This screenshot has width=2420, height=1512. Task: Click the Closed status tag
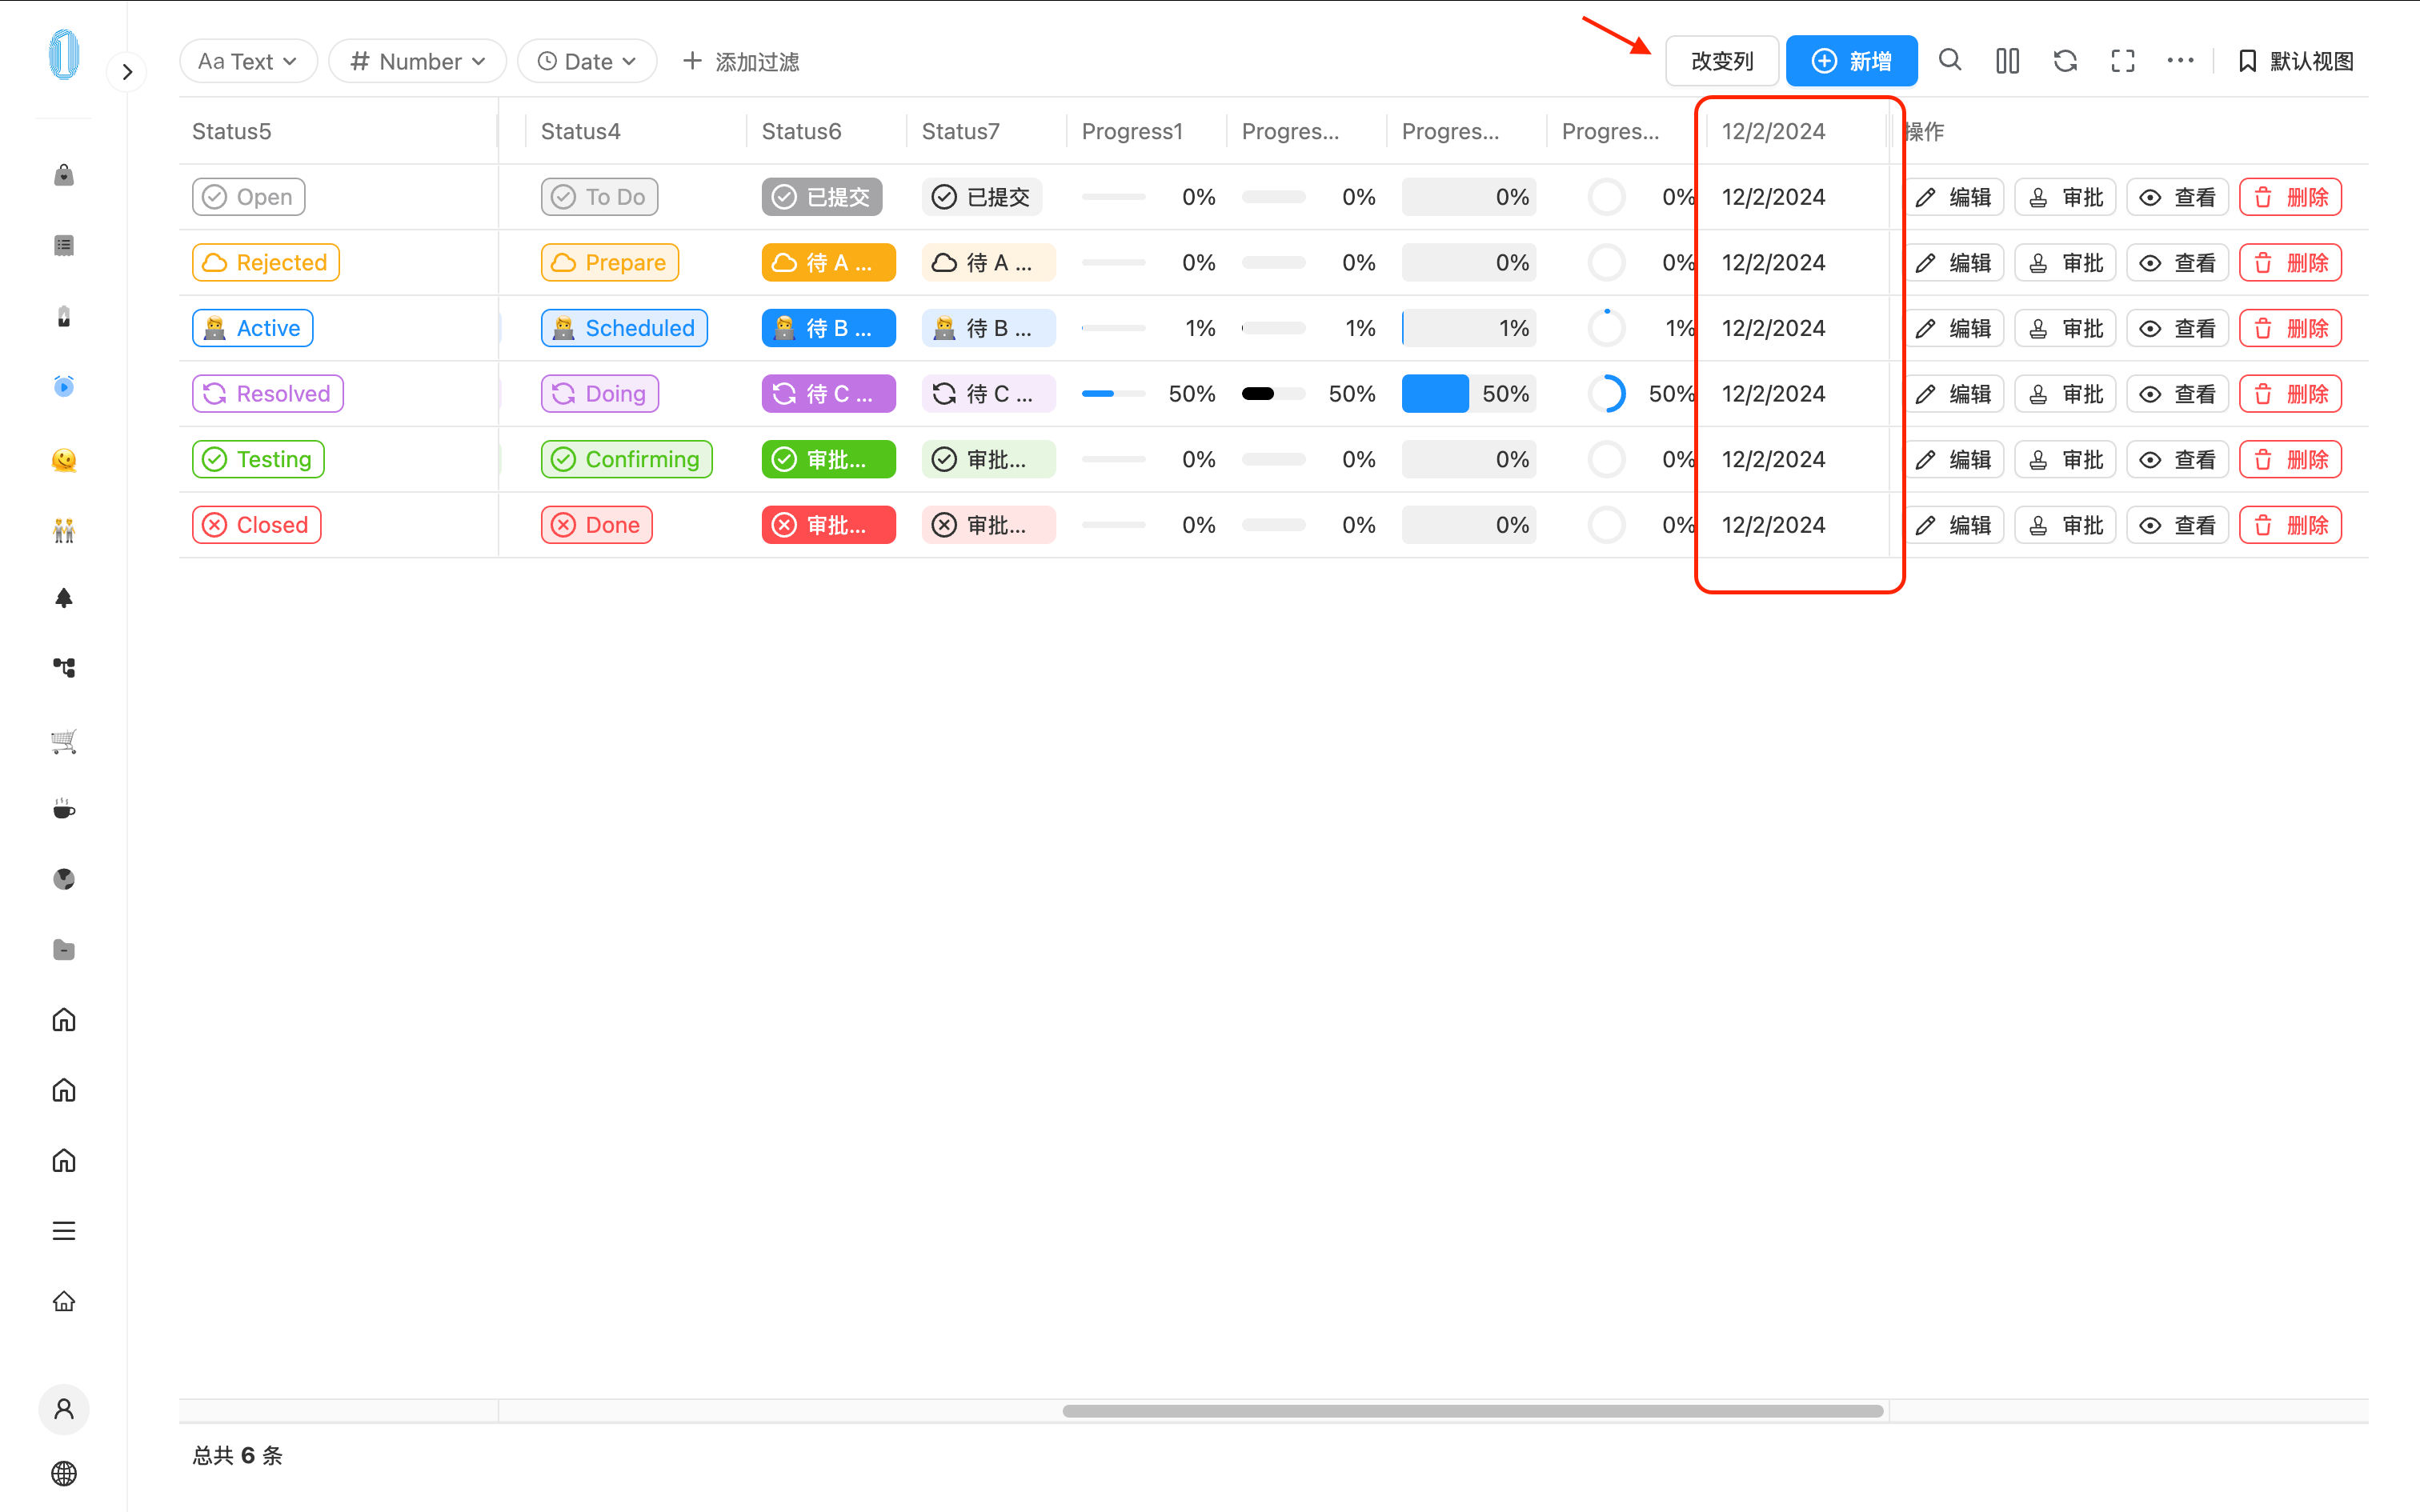click(x=257, y=525)
